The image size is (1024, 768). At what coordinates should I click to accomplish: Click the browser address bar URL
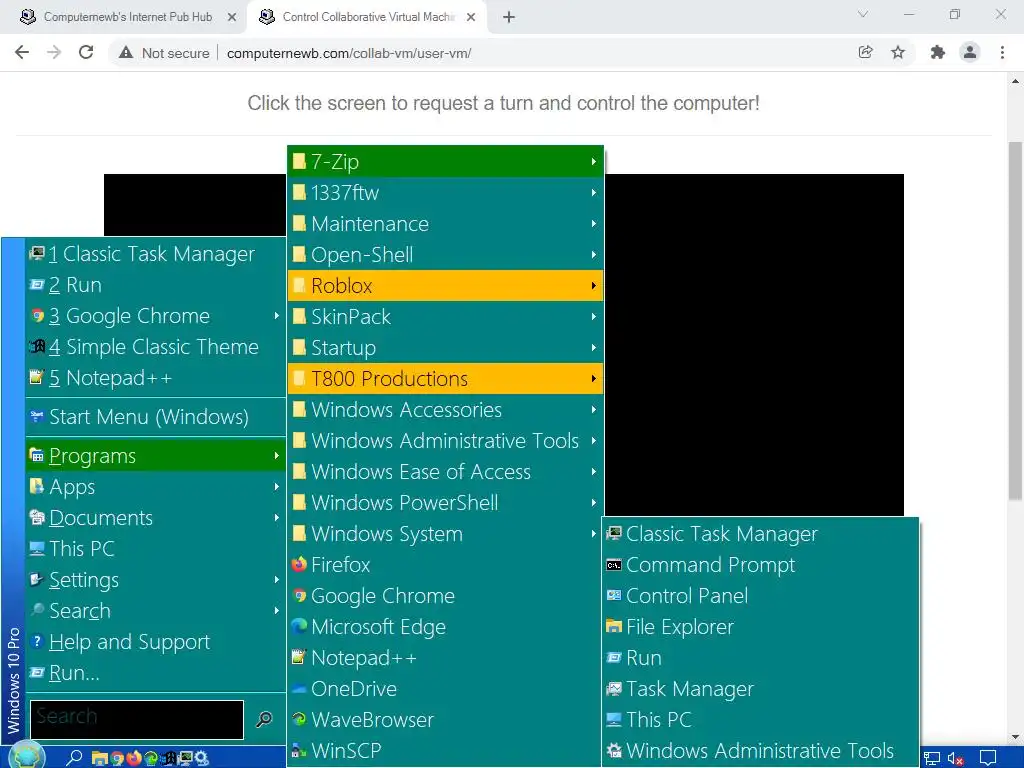pos(349,53)
